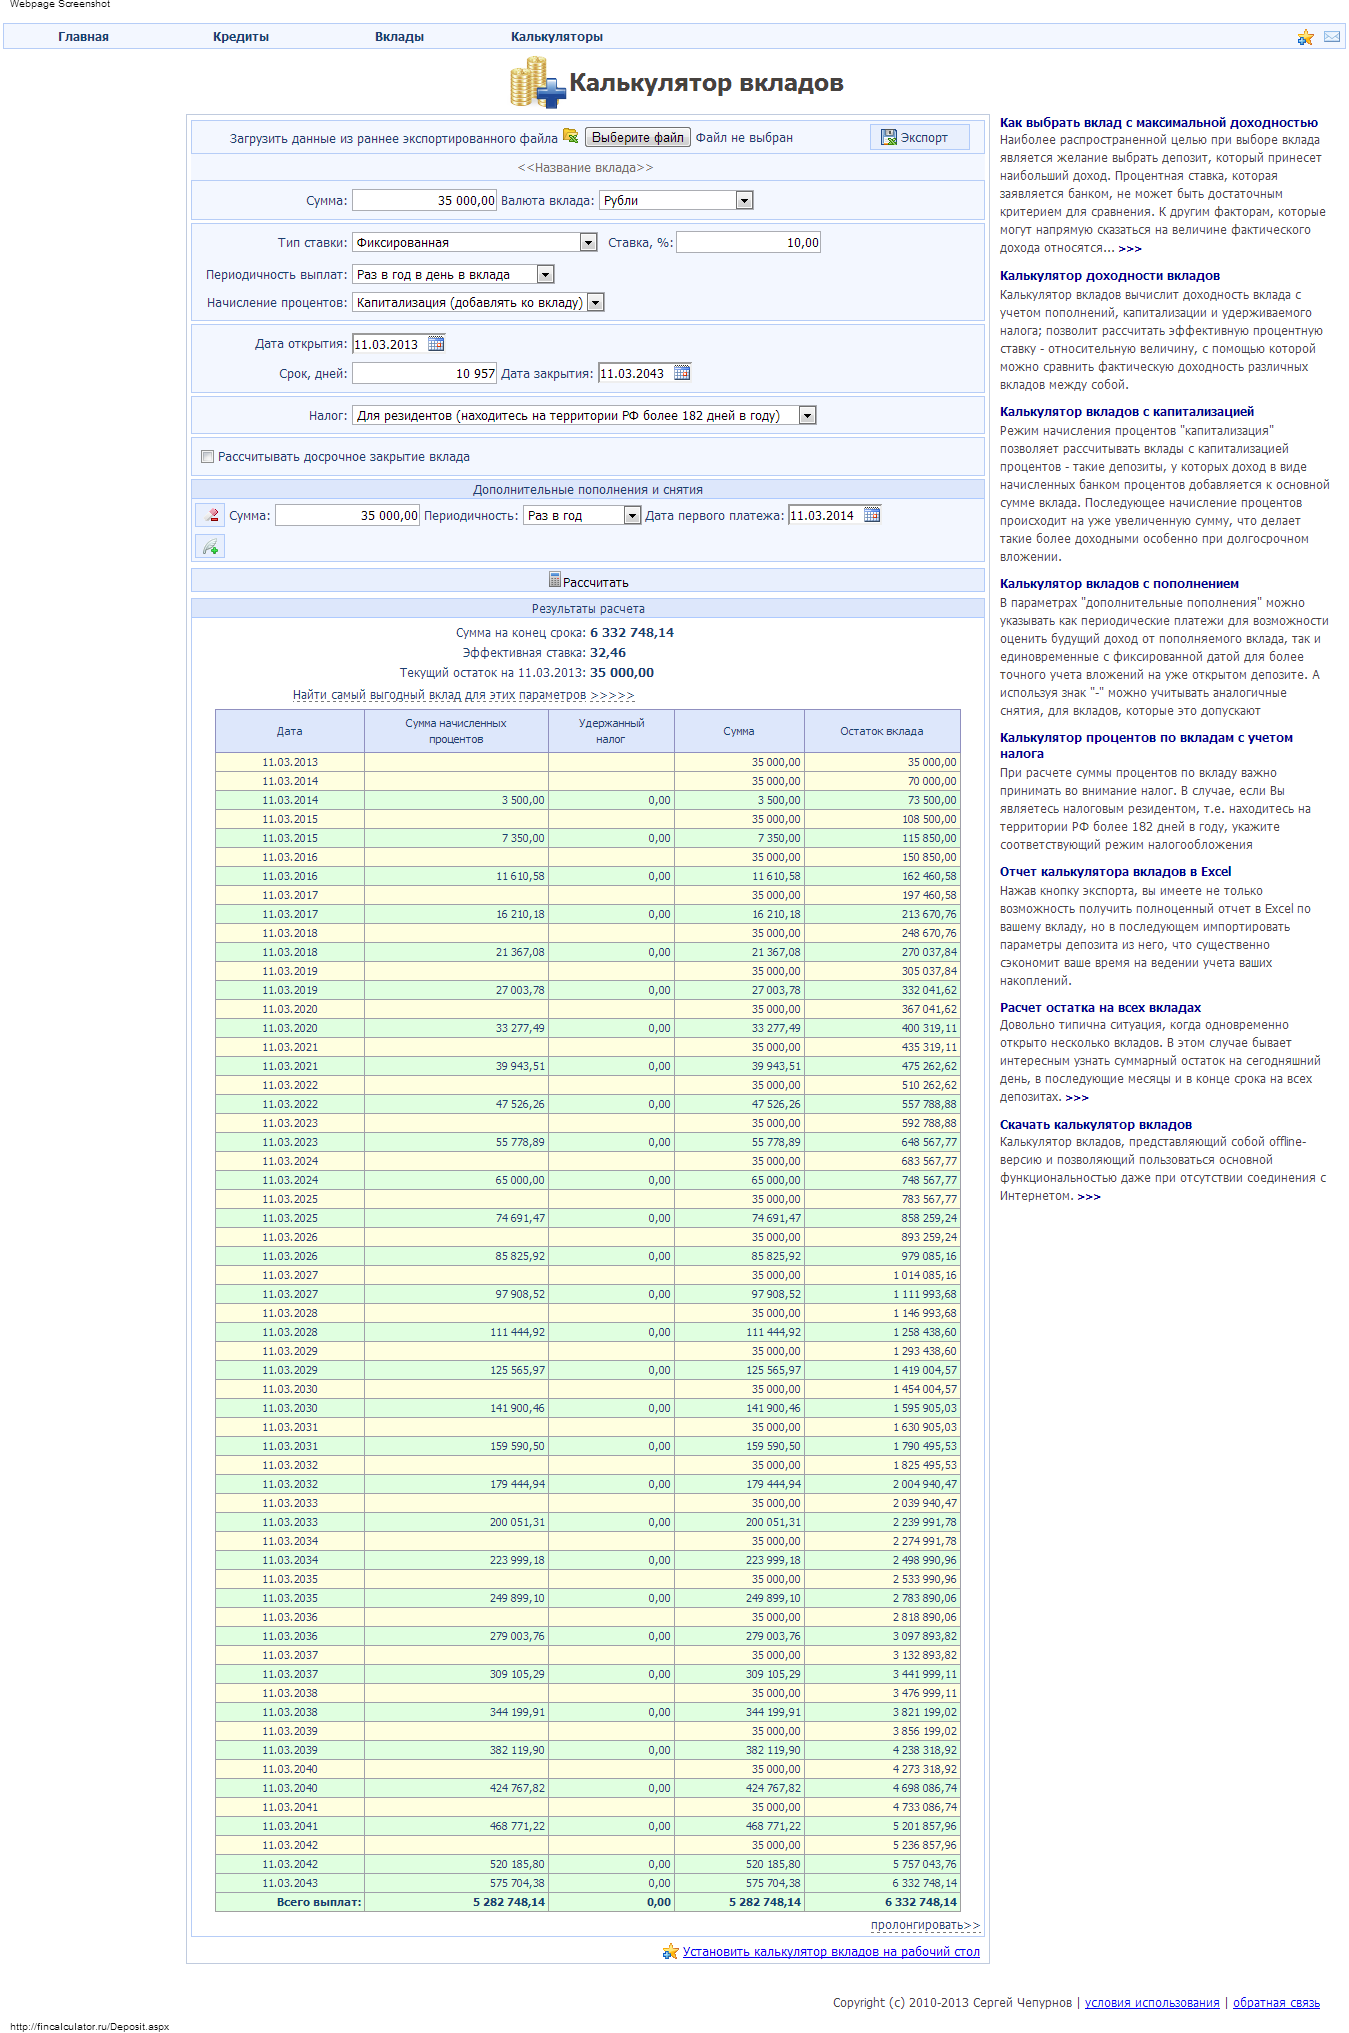Image resolution: width=1349 pixels, height=2033 pixels.
Task: Click the desktop install star icon
Action: (x=670, y=1951)
